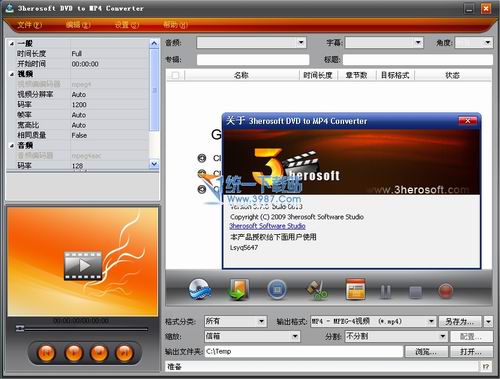500x379 pixels.
Task: Click the audio 码率 value '128'
Action: (x=77, y=166)
